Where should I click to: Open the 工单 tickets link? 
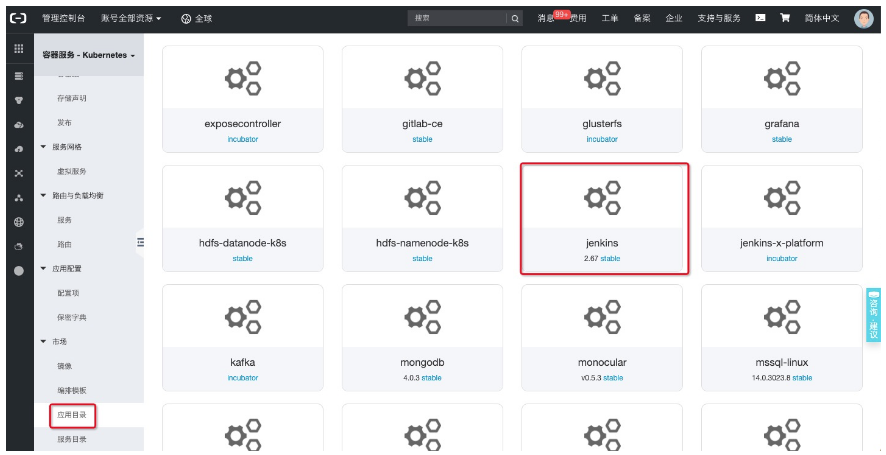(x=610, y=19)
